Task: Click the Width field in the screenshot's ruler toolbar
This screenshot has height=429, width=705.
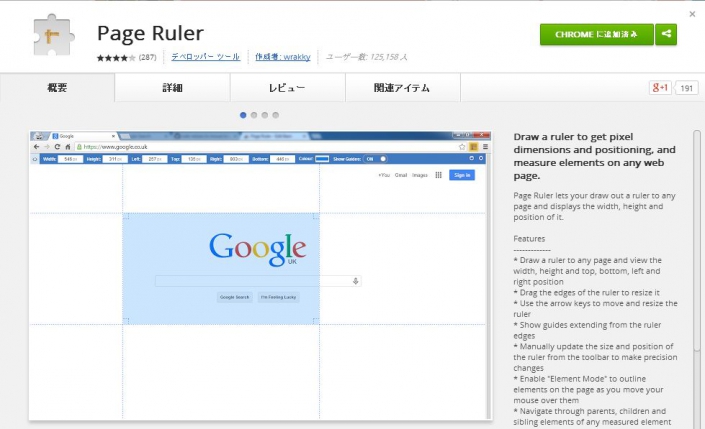Action: click(x=70, y=159)
